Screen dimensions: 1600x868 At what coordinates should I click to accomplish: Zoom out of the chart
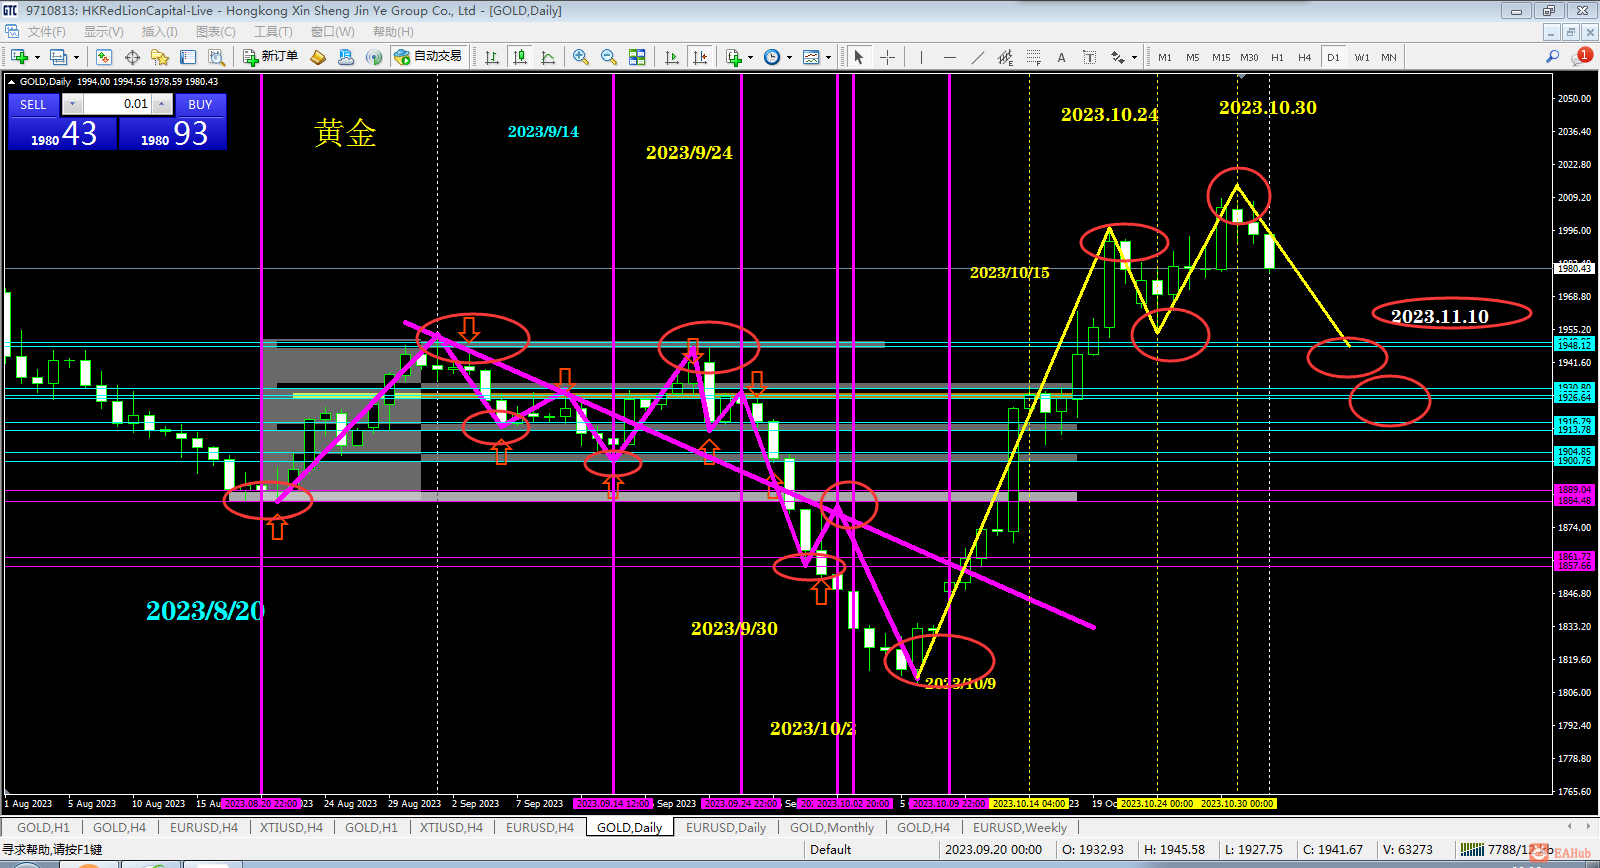pos(609,57)
